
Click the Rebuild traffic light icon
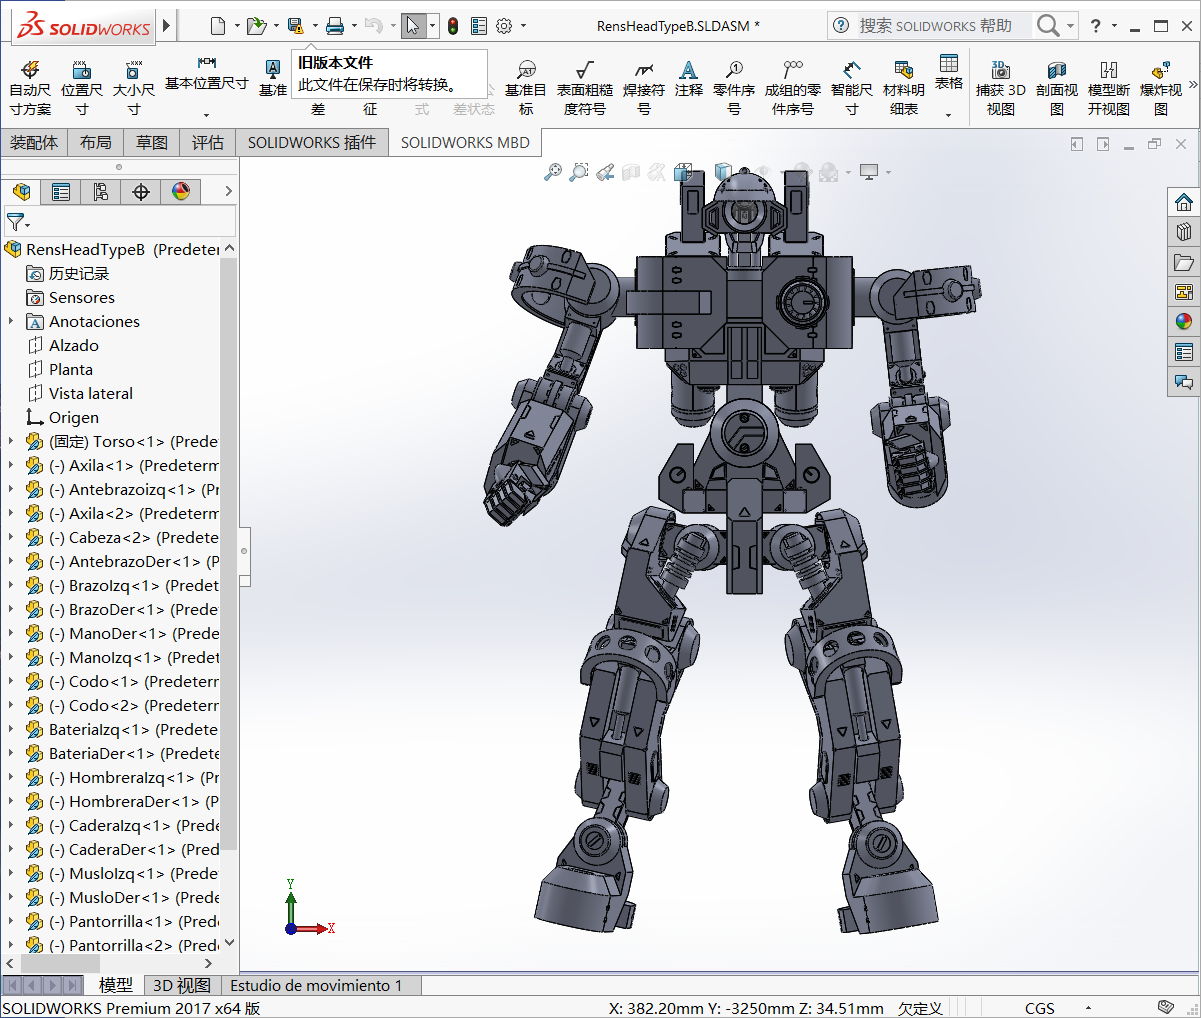pyautogui.click(x=453, y=26)
